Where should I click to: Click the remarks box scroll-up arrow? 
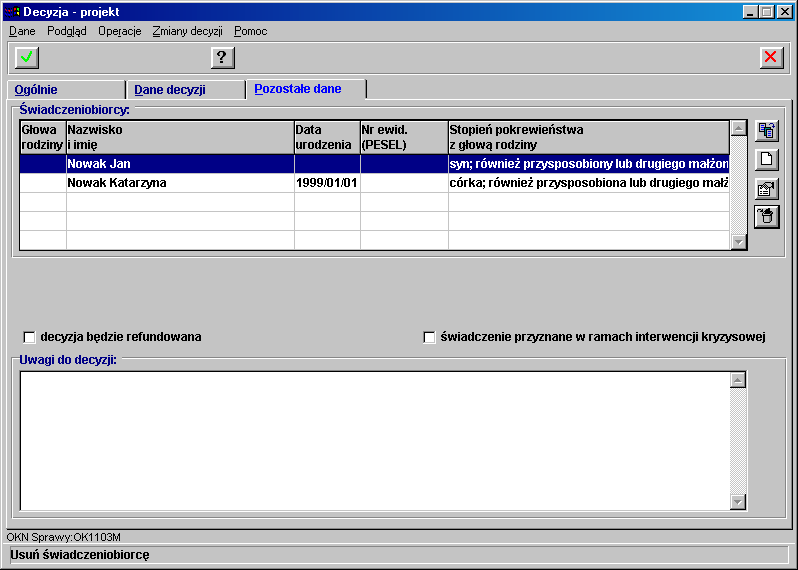coord(738,380)
